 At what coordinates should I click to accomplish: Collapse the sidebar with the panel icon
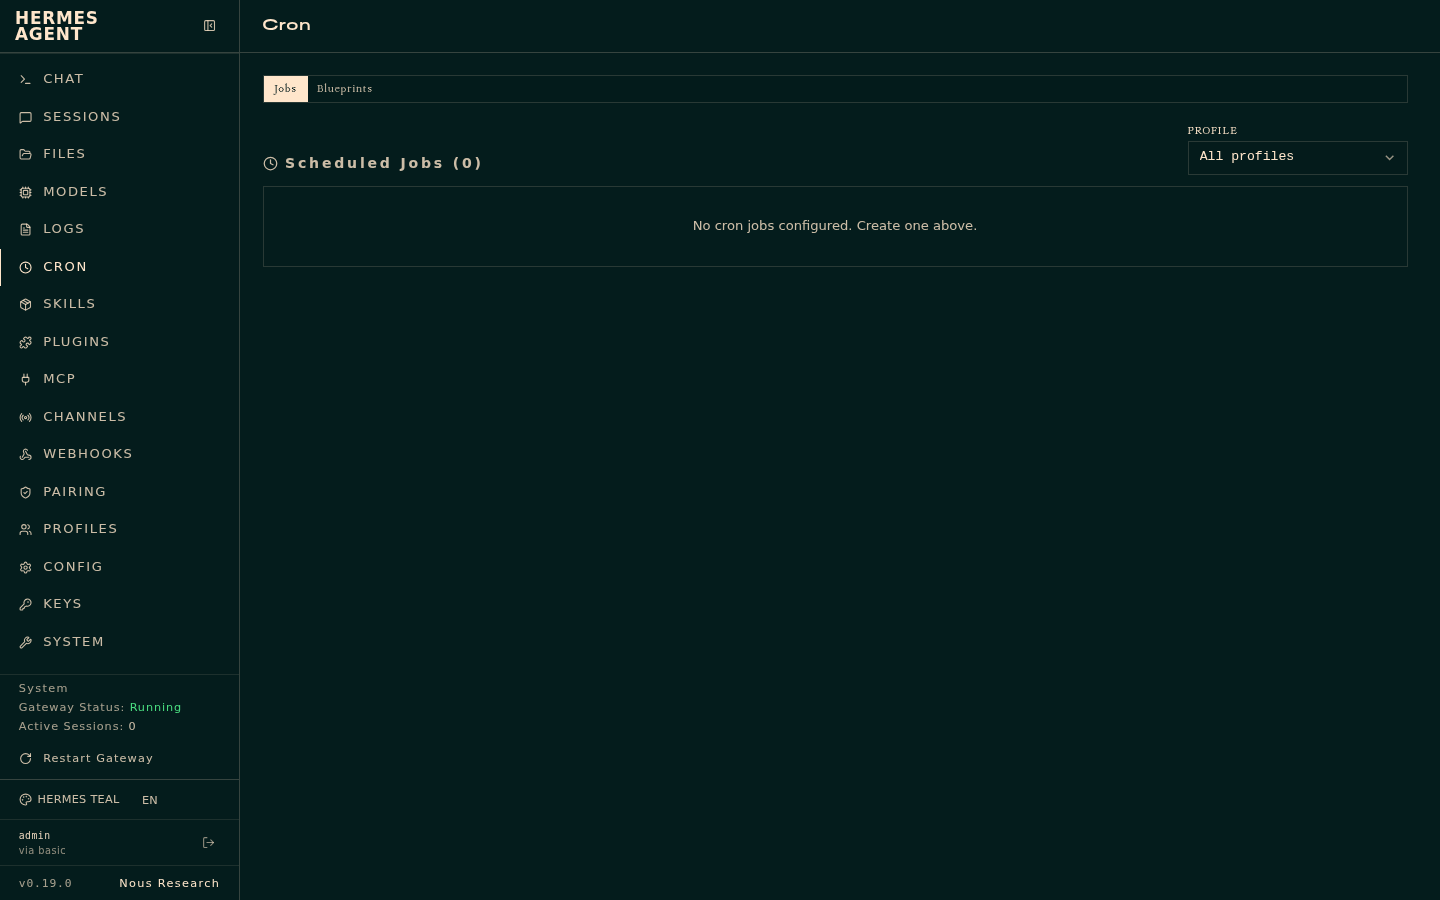click(210, 26)
